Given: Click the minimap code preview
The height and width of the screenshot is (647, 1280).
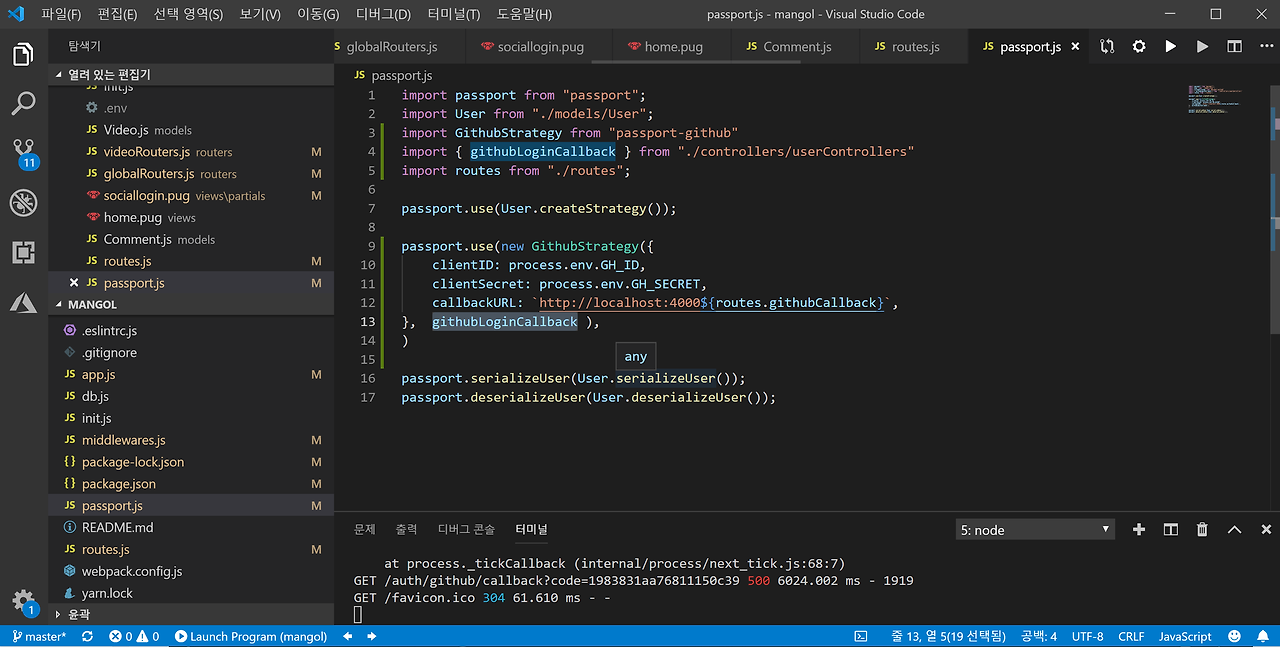Looking at the screenshot, I should point(1213,100).
